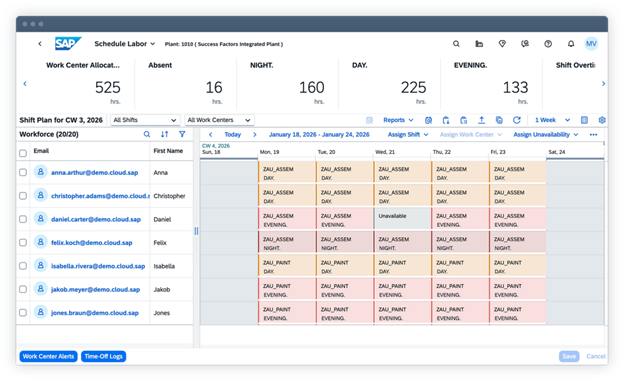Viewport: 624px width, 381px height.
Task: Click the Work Center Allocation 525 card
Action: point(83,84)
